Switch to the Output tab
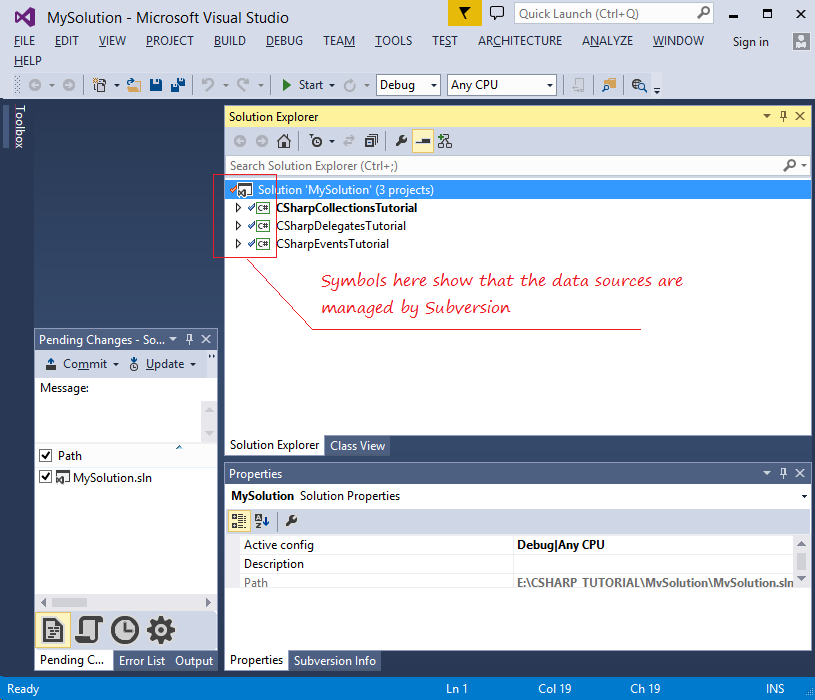 pyautogui.click(x=194, y=661)
